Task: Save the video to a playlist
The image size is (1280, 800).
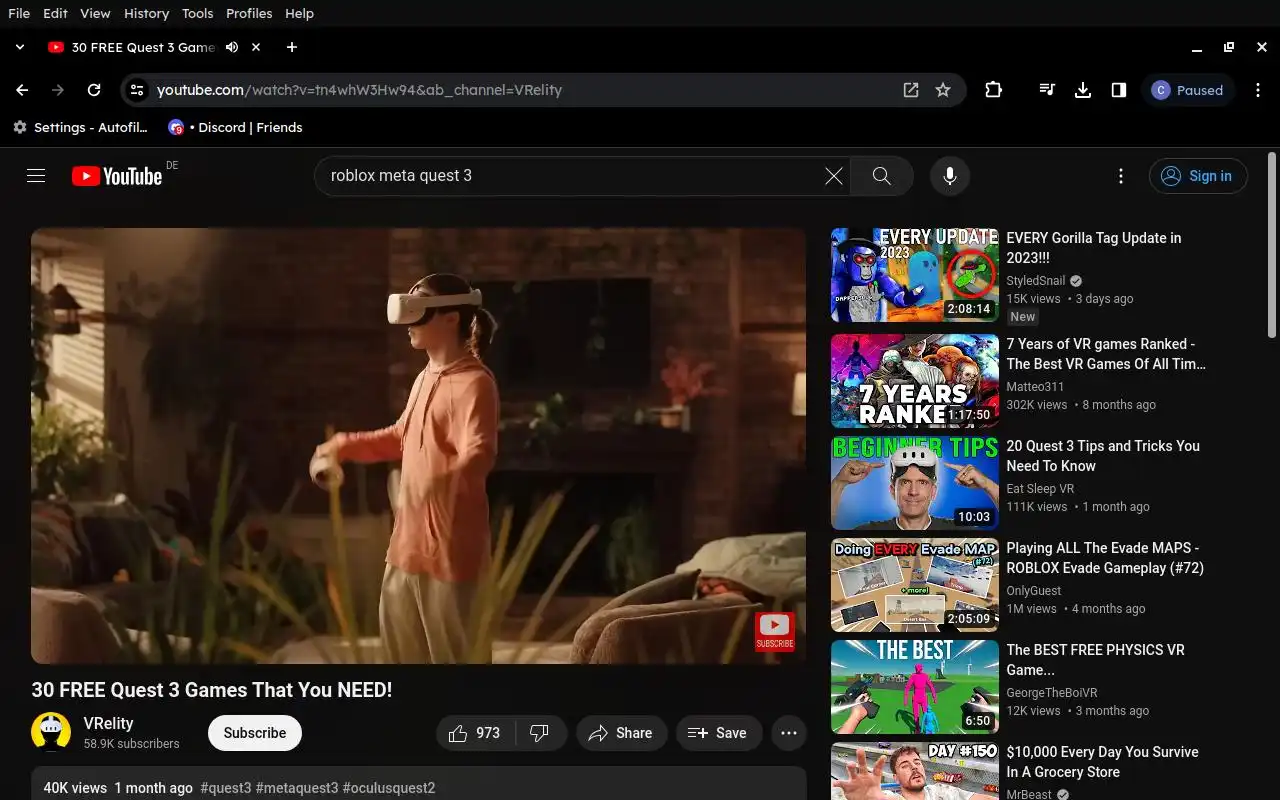Action: tap(718, 733)
